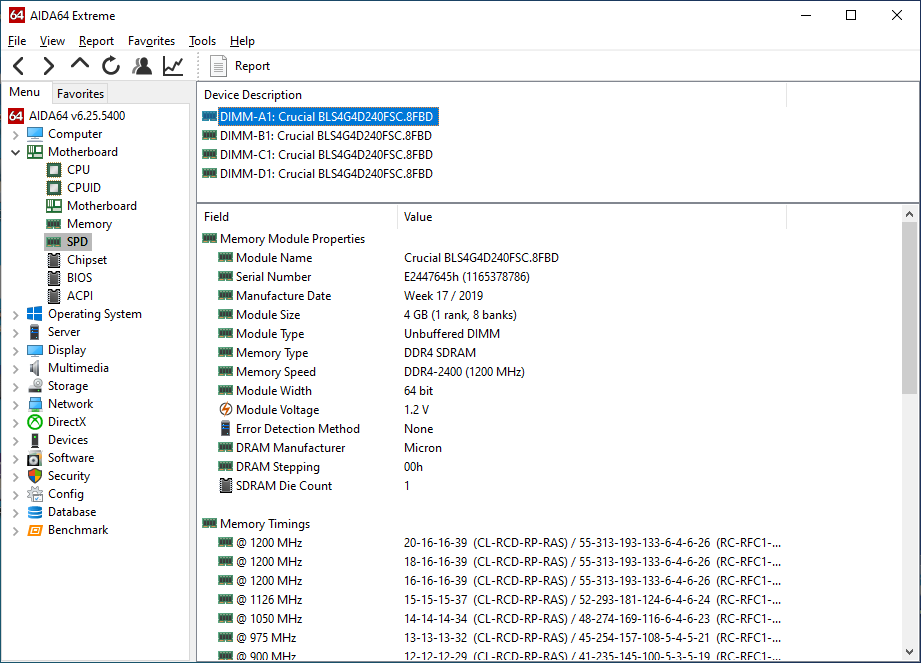This screenshot has height=663, width=921.
Task: Open the View menu
Action: (x=52, y=41)
